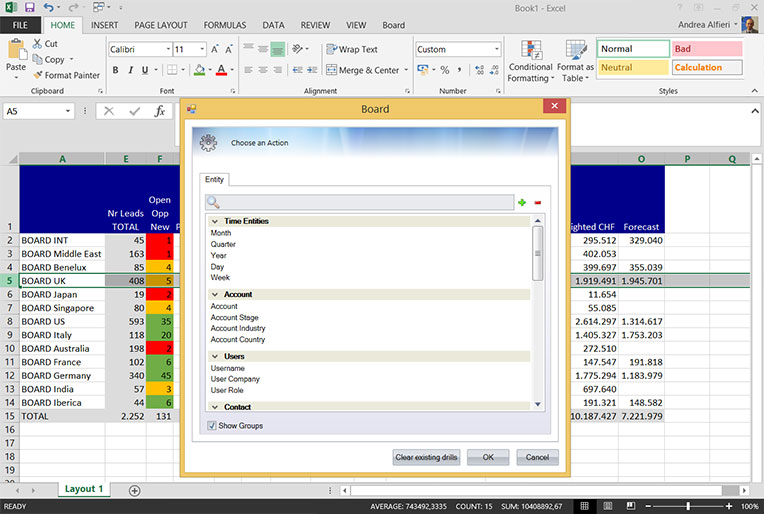Apply the Calculation cell style
Image resolution: width=764 pixels, height=514 pixels.
pos(707,67)
